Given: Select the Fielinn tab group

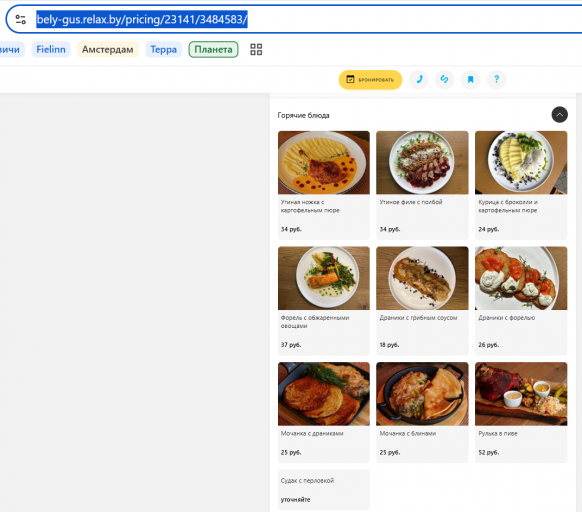Looking at the screenshot, I should tap(51, 49).
